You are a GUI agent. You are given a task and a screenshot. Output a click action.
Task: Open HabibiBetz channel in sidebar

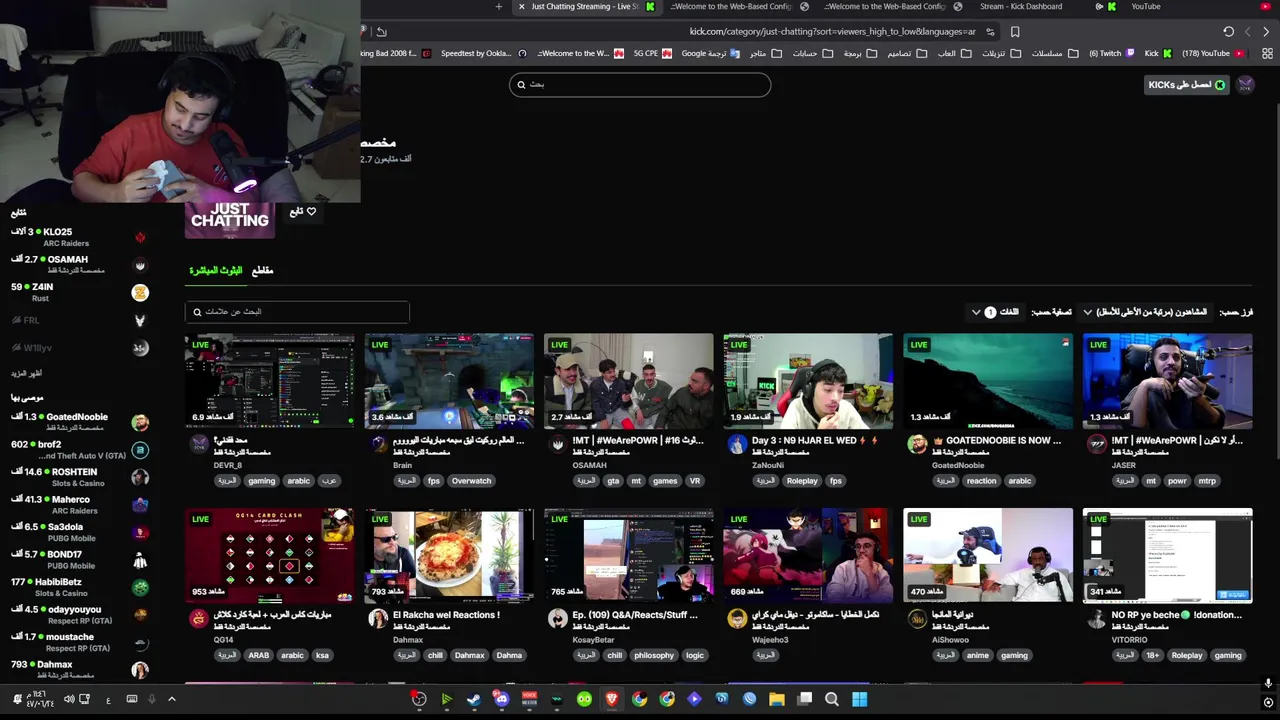pyautogui.click(x=78, y=587)
